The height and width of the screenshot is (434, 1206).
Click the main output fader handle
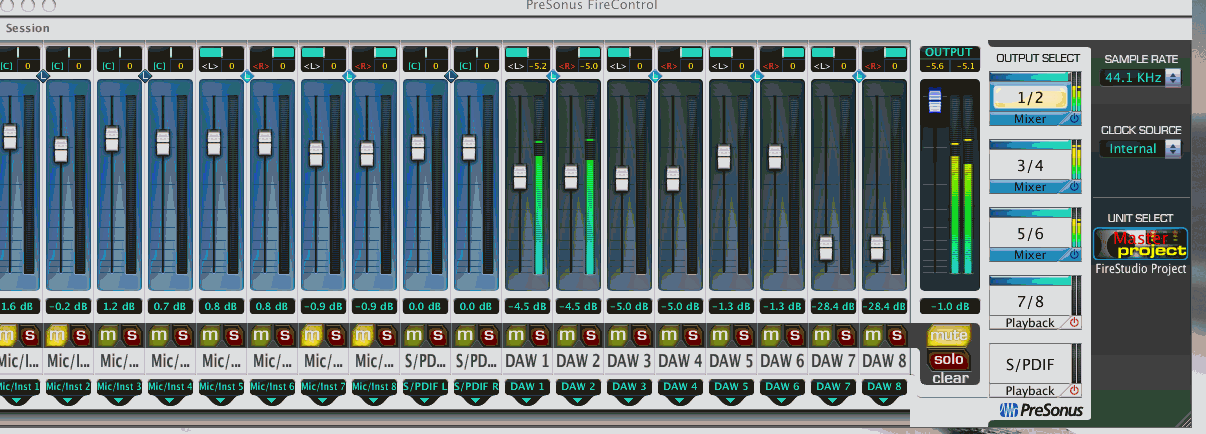tap(935, 101)
